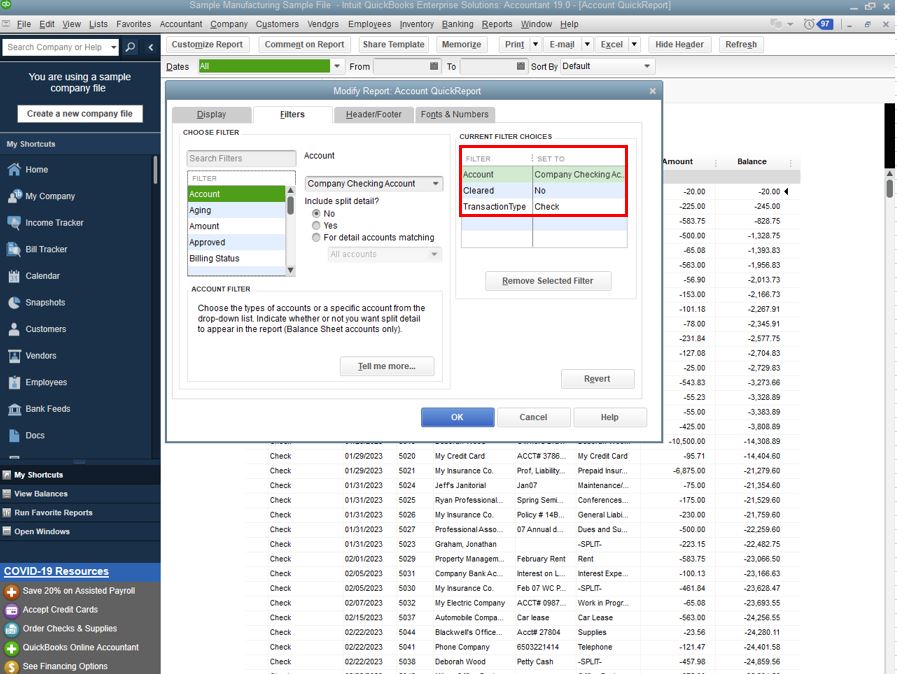This screenshot has width=897, height=674.
Task: Collapse the left icon bar arrow
Action: pos(150,47)
